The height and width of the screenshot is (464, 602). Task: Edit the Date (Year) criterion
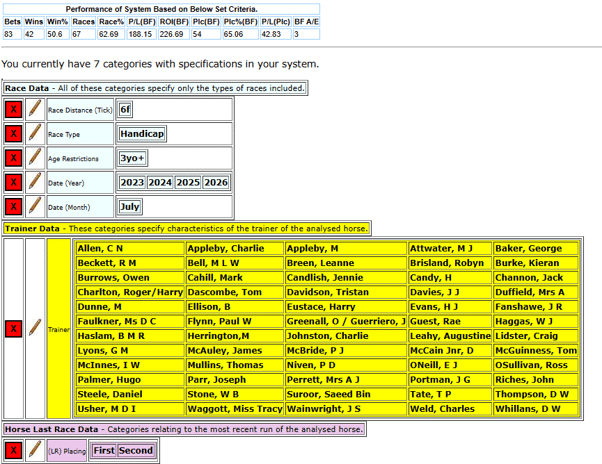(x=35, y=182)
